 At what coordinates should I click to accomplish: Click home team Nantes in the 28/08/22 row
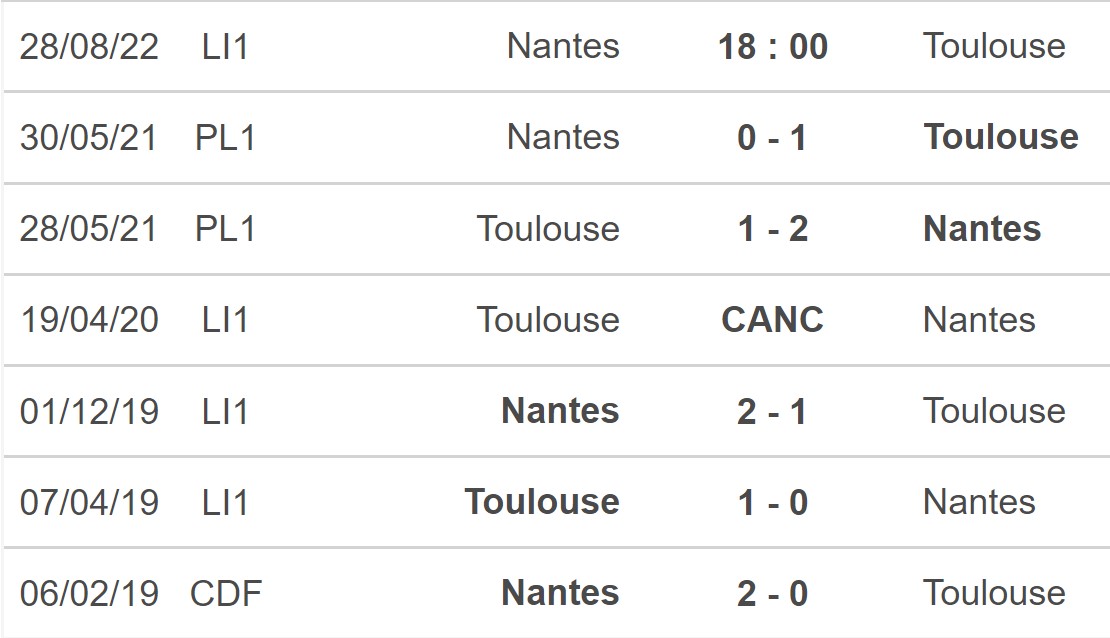click(x=563, y=47)
